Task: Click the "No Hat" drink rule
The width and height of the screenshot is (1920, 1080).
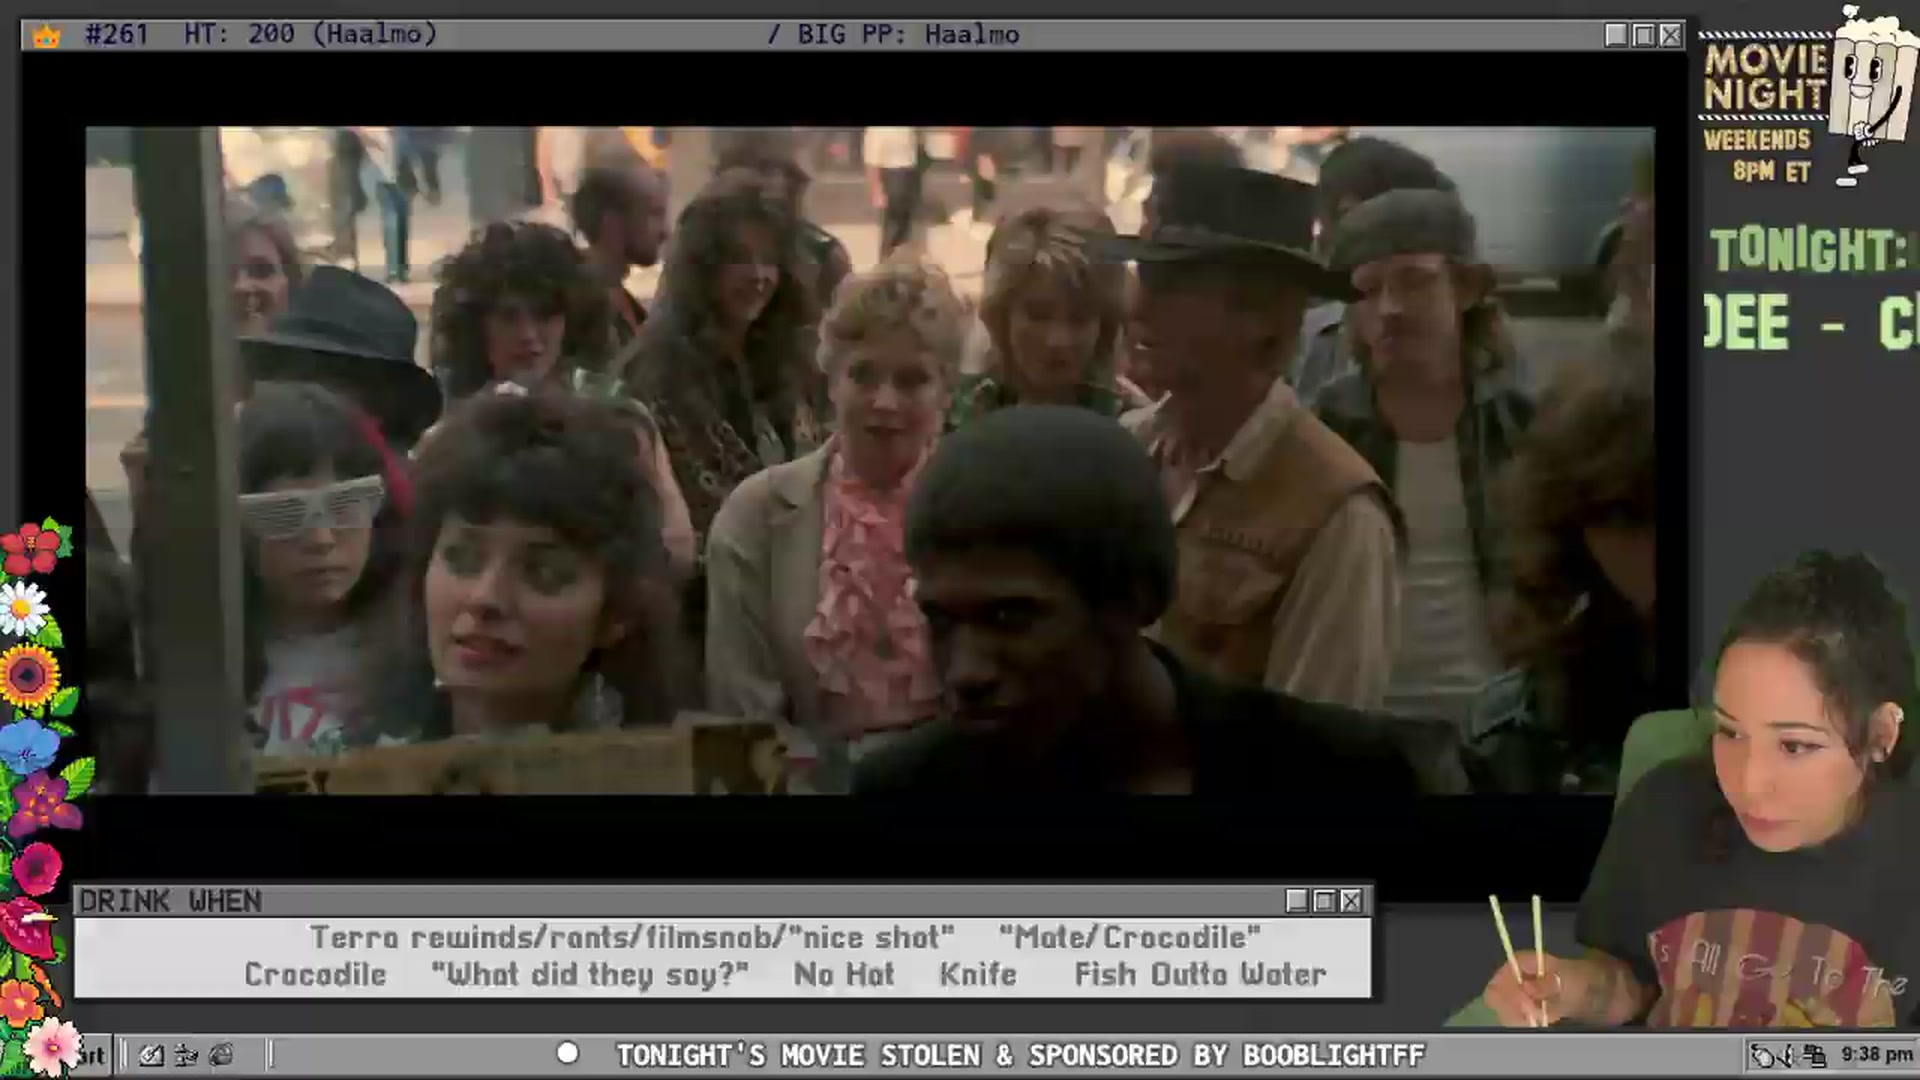Action: 844,975
